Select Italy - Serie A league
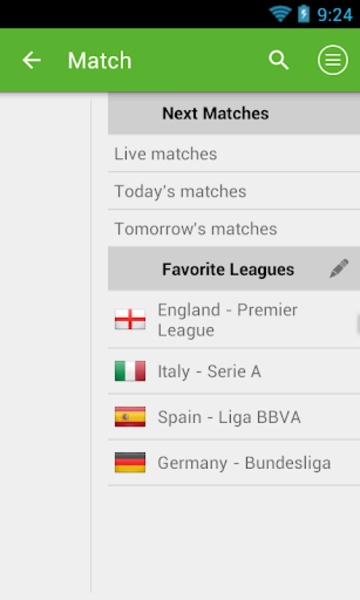Viewport: 360px width, 600px height. click(x=234, y=371)
